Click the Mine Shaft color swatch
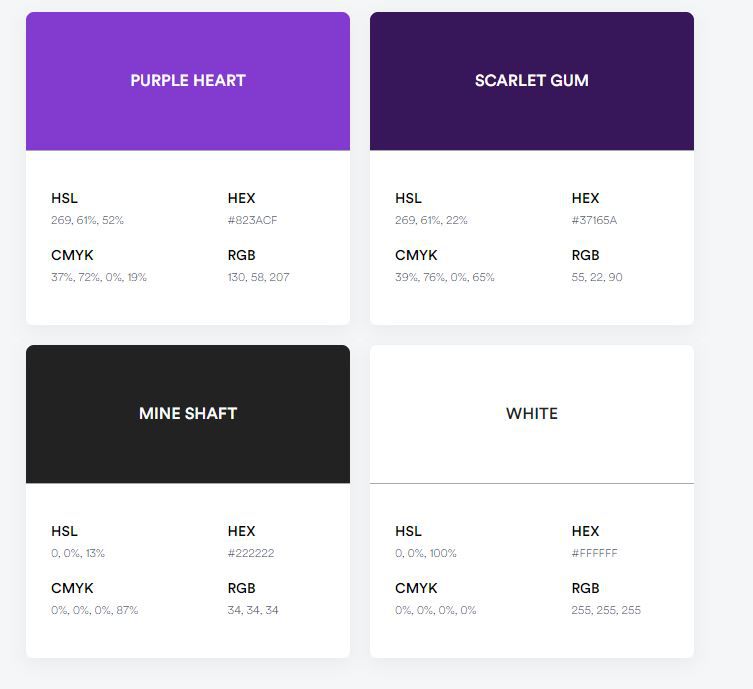The image size is (753, 689). point(188,414)
